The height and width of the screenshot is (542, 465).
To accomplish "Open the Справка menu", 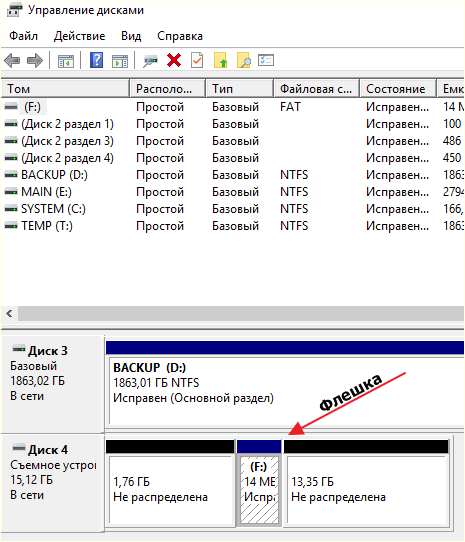I will 180,36.
